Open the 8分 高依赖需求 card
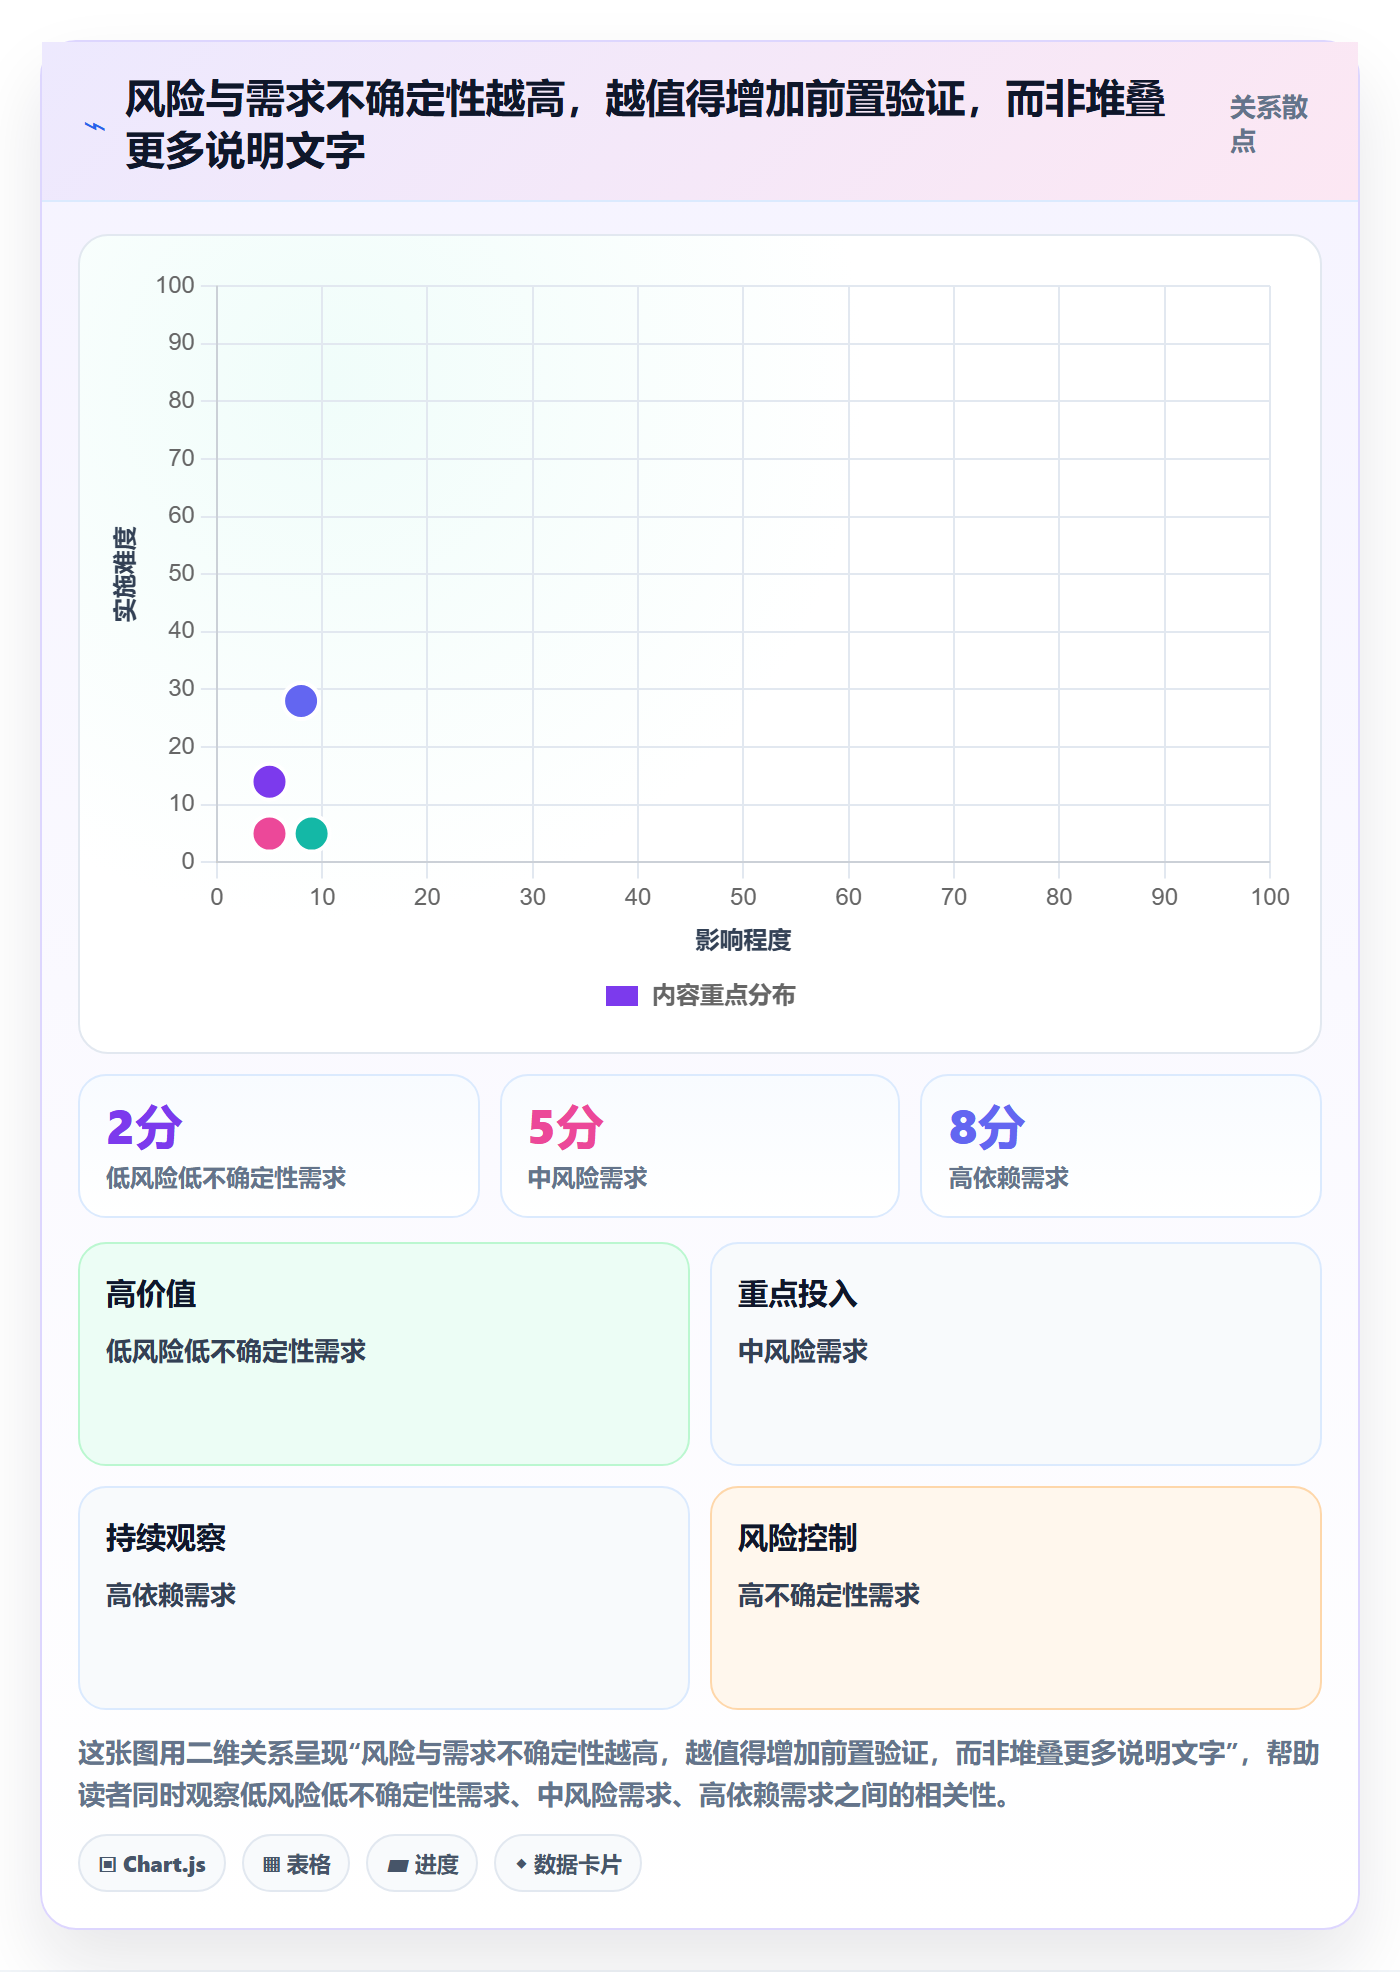The image size is (1400, 1972). point(1121,1146)
